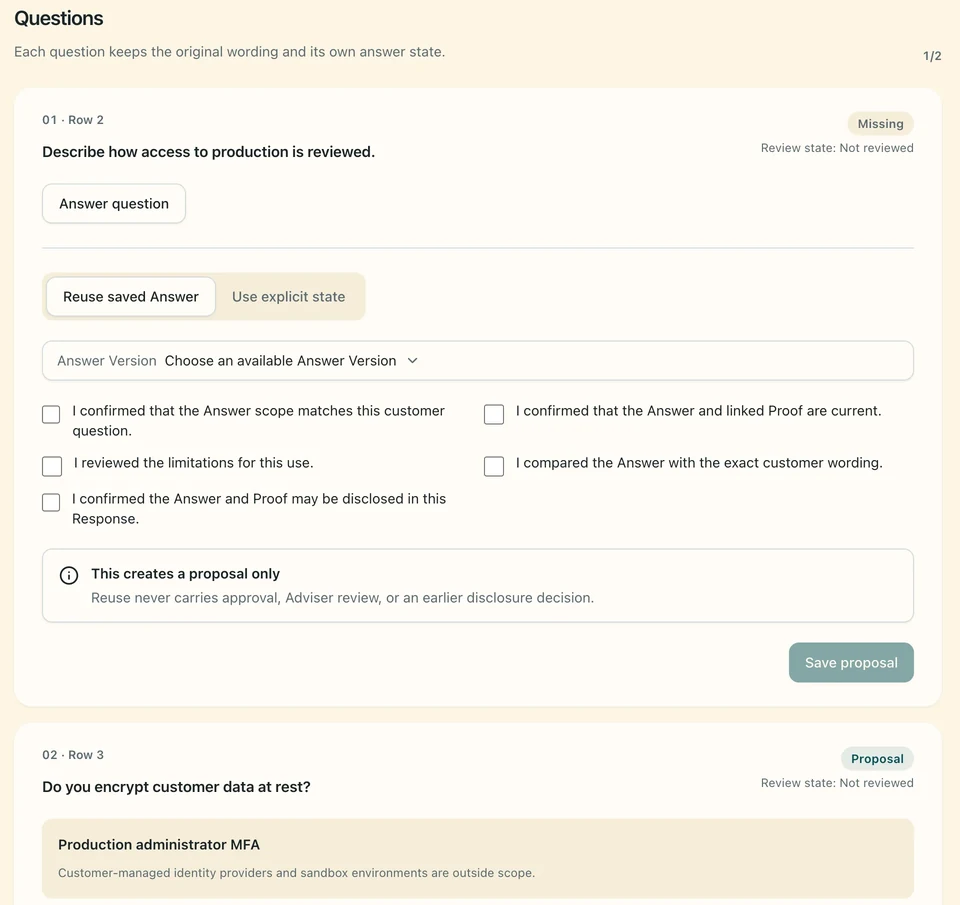Open the Production administrator MFA answer card
The height and width of the screenshot is (905, 960).
(x=478, y=858)
